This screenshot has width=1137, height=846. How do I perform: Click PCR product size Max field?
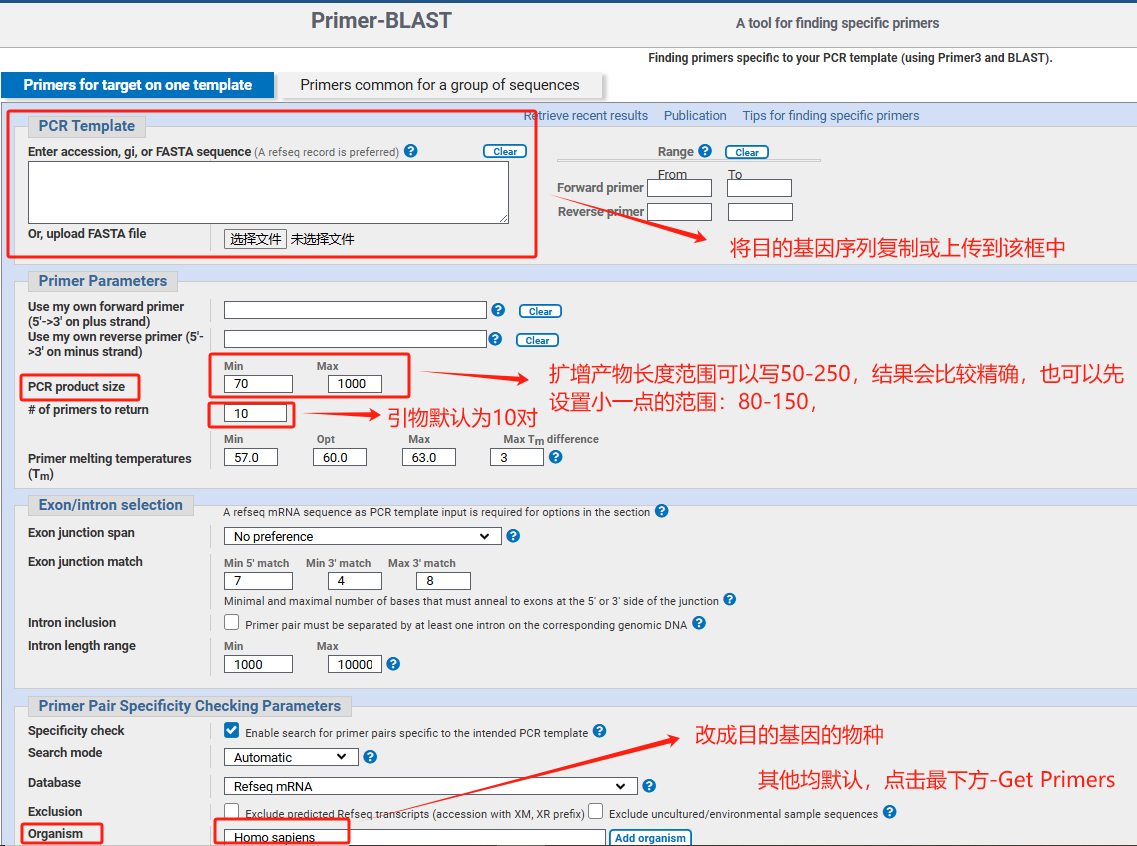tap(355, 383)
